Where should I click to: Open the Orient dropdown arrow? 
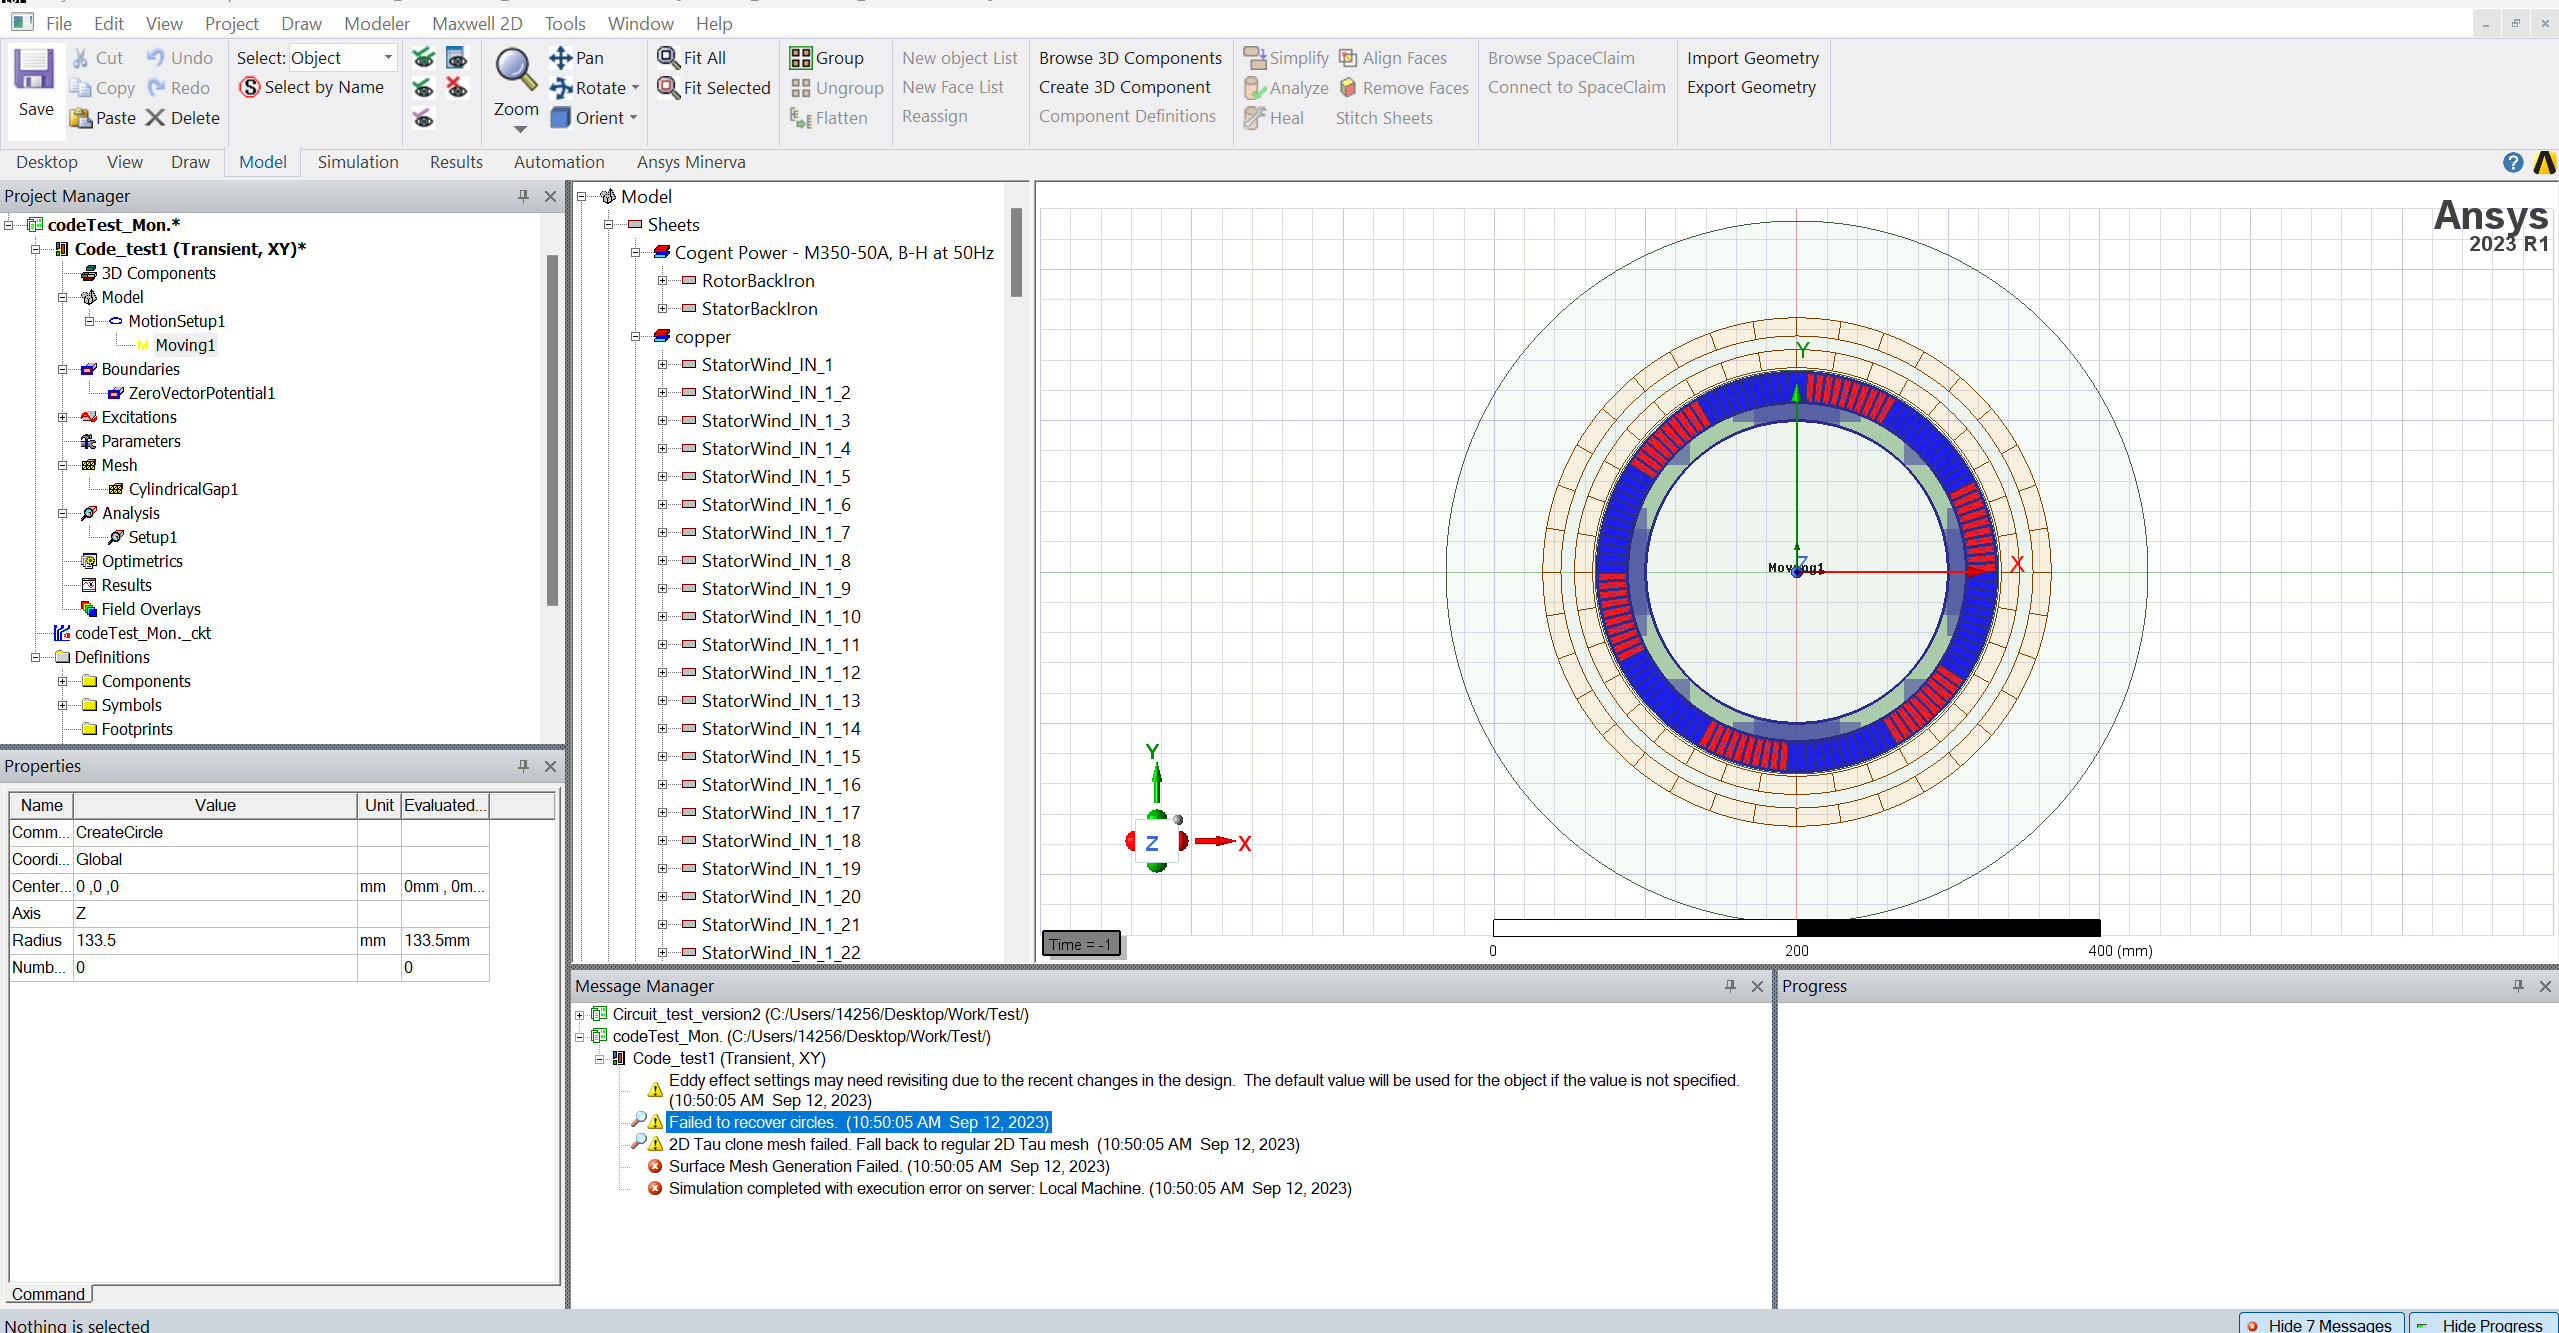pos(634,118)
